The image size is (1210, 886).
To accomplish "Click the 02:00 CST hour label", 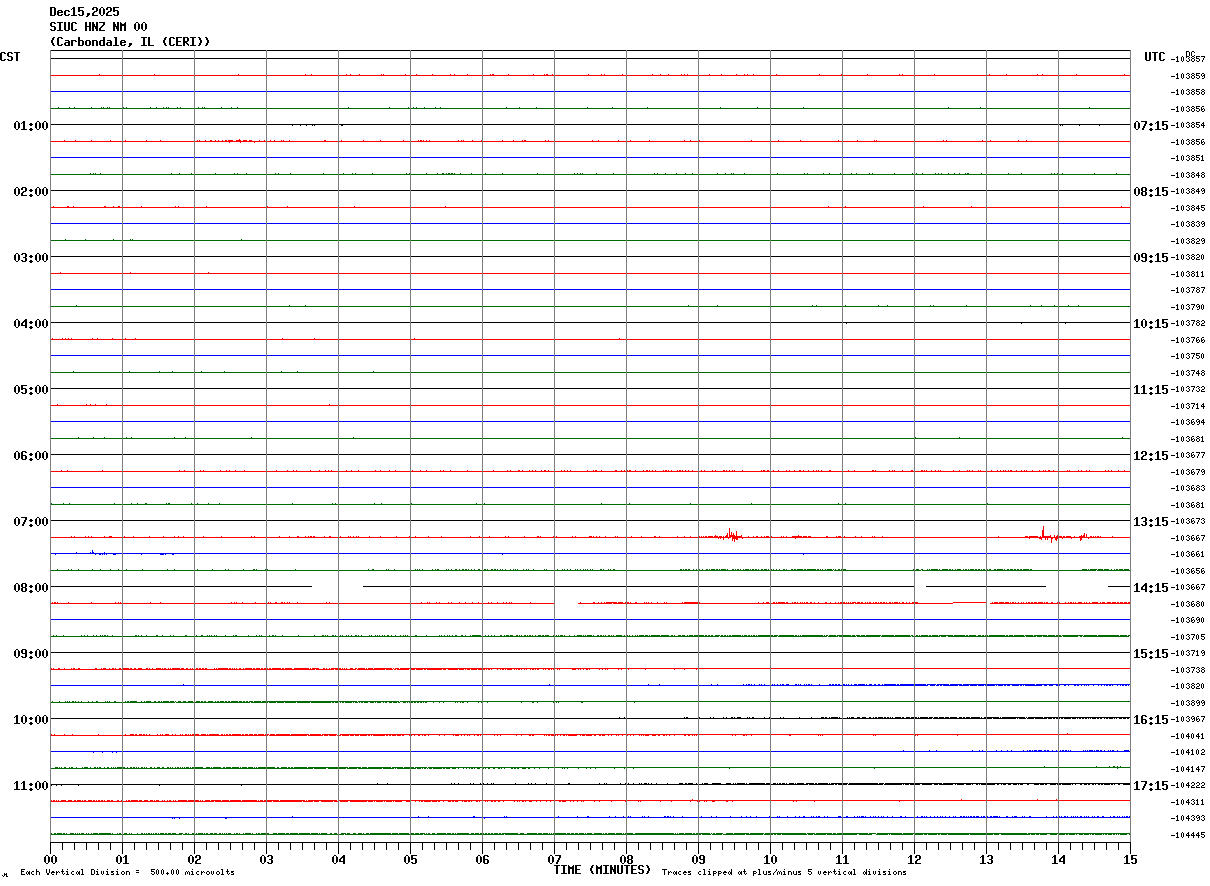I will tap(31, 191).
